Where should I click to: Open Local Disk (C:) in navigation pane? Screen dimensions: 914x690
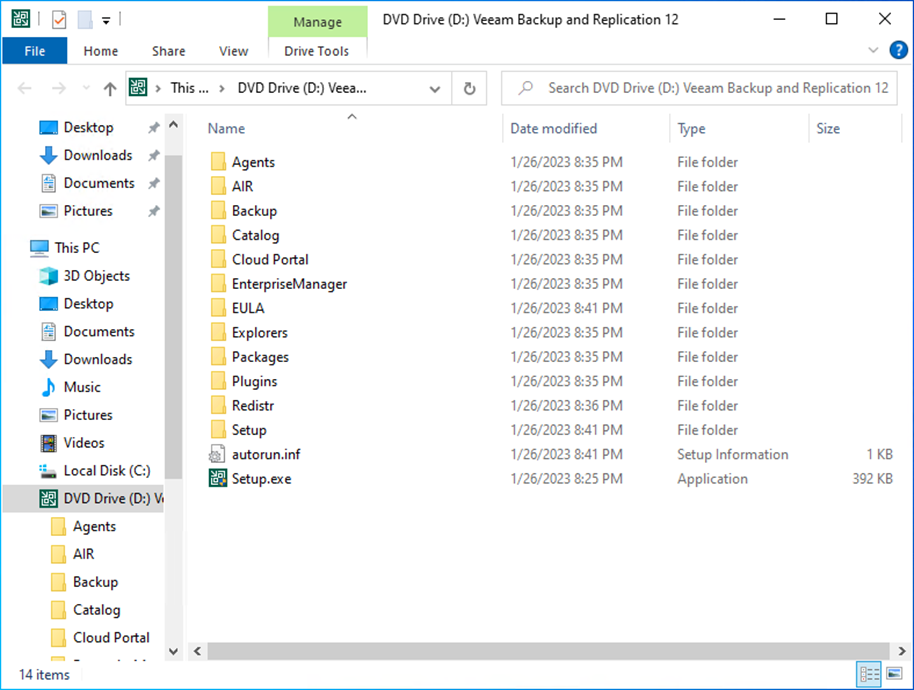point(107,471)
